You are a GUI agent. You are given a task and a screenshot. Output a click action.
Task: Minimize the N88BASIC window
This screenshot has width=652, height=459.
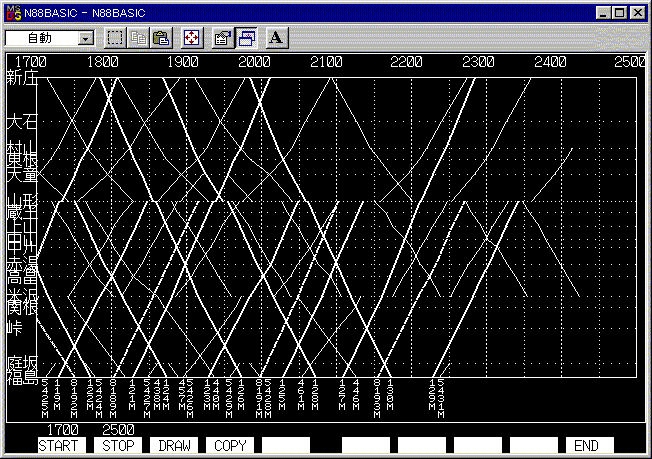click(603, 13)
